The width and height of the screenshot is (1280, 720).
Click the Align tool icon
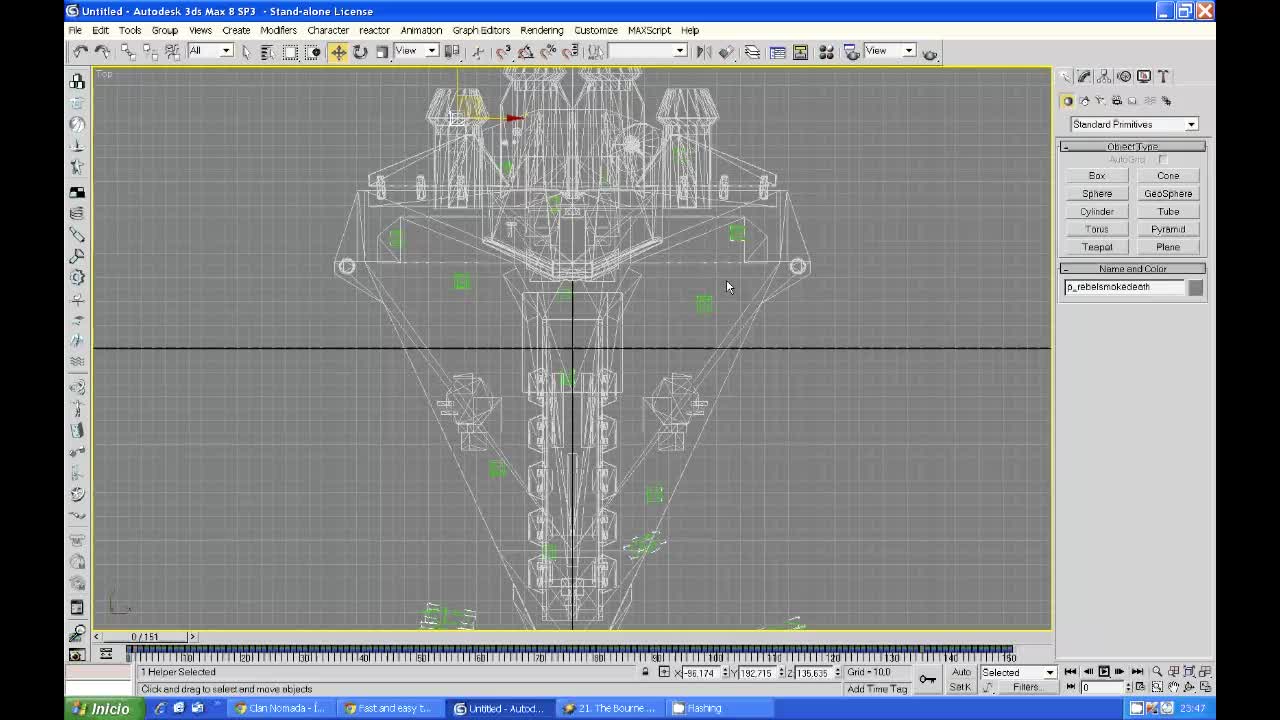(727, 52)
